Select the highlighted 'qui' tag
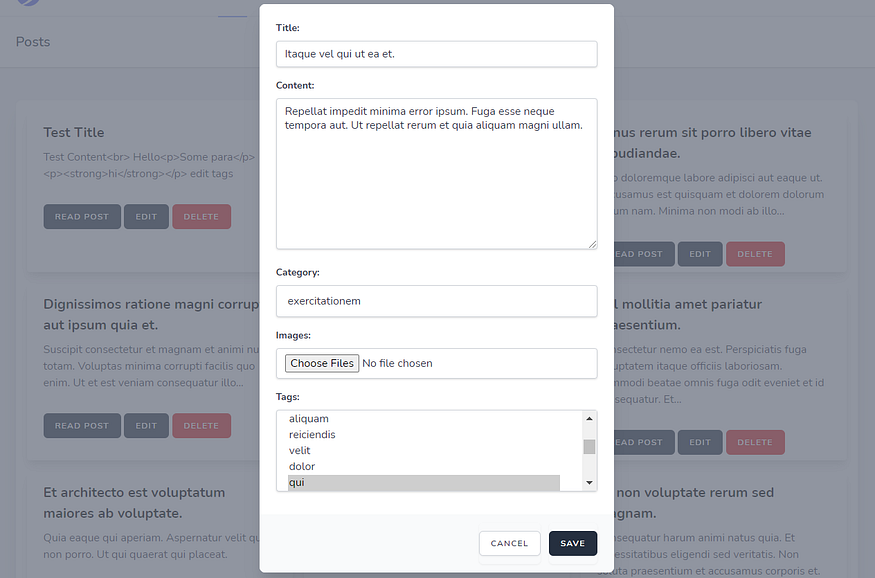The width and height of the screenshot is (875, 578). (x=424, y=483)
